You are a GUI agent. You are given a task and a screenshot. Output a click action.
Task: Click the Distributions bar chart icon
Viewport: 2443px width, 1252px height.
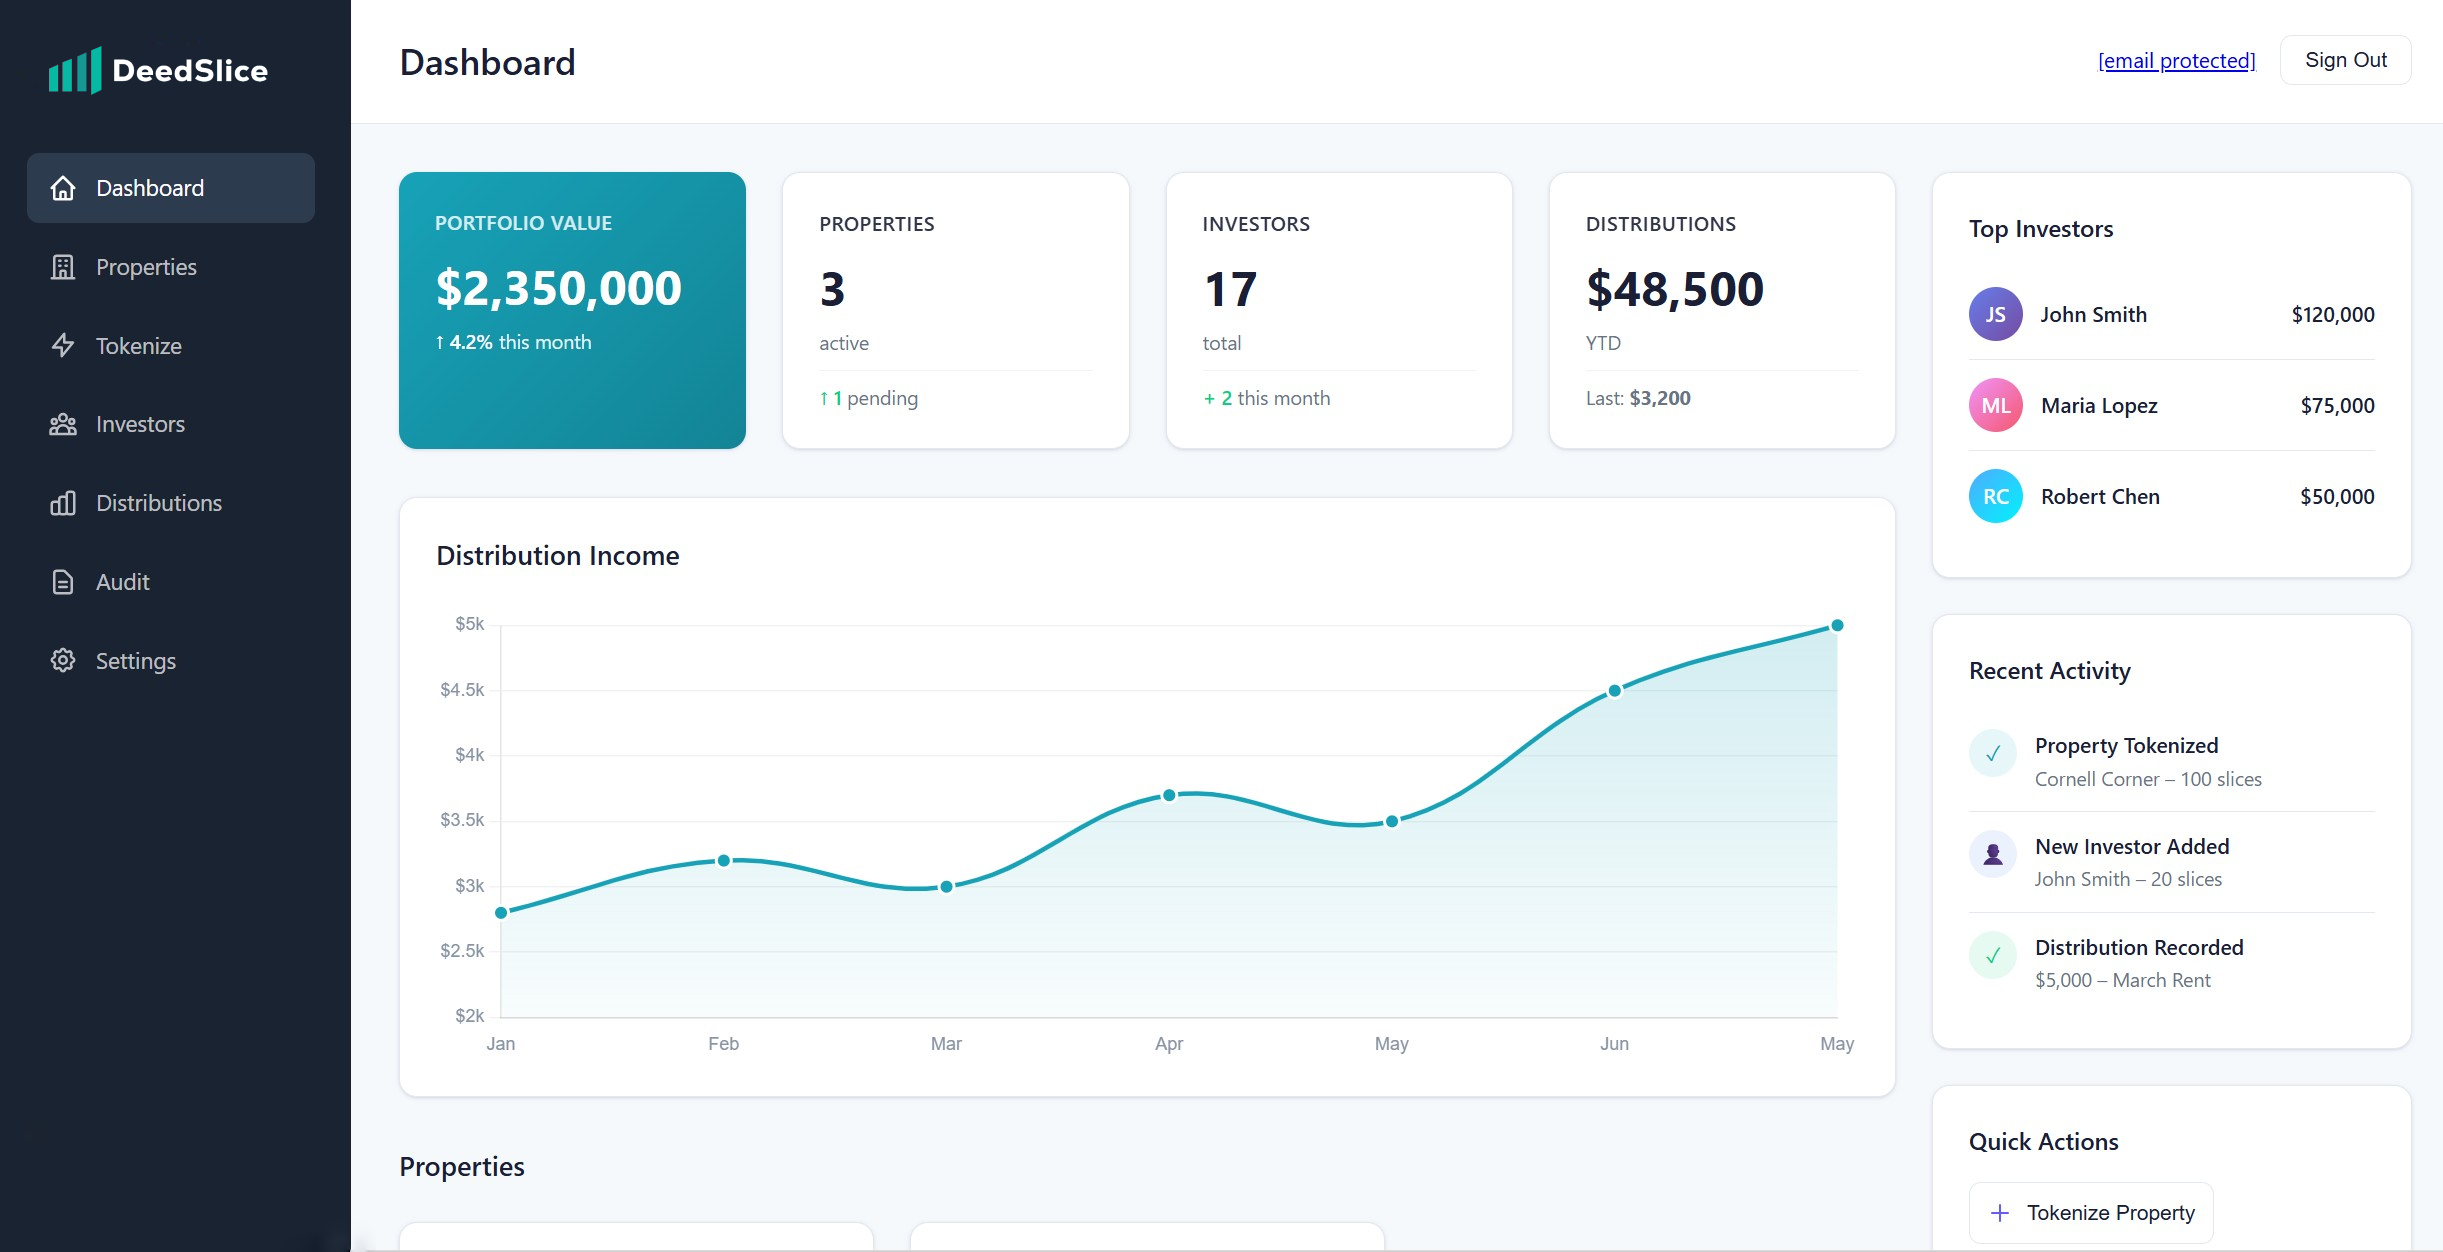62,503
